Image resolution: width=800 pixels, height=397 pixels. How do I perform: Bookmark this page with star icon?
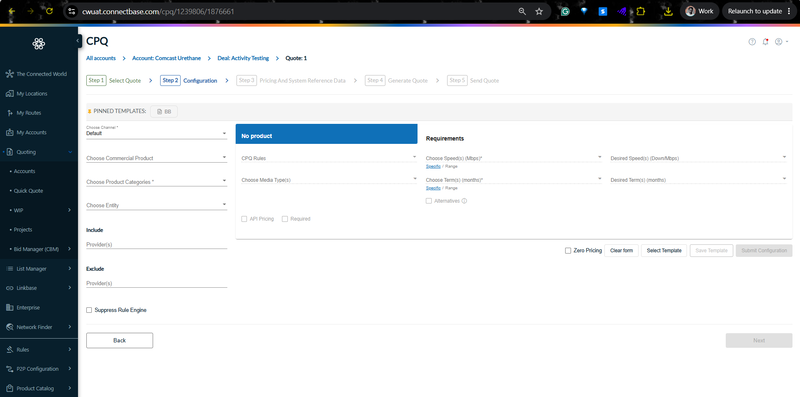[x=539, y=11]
